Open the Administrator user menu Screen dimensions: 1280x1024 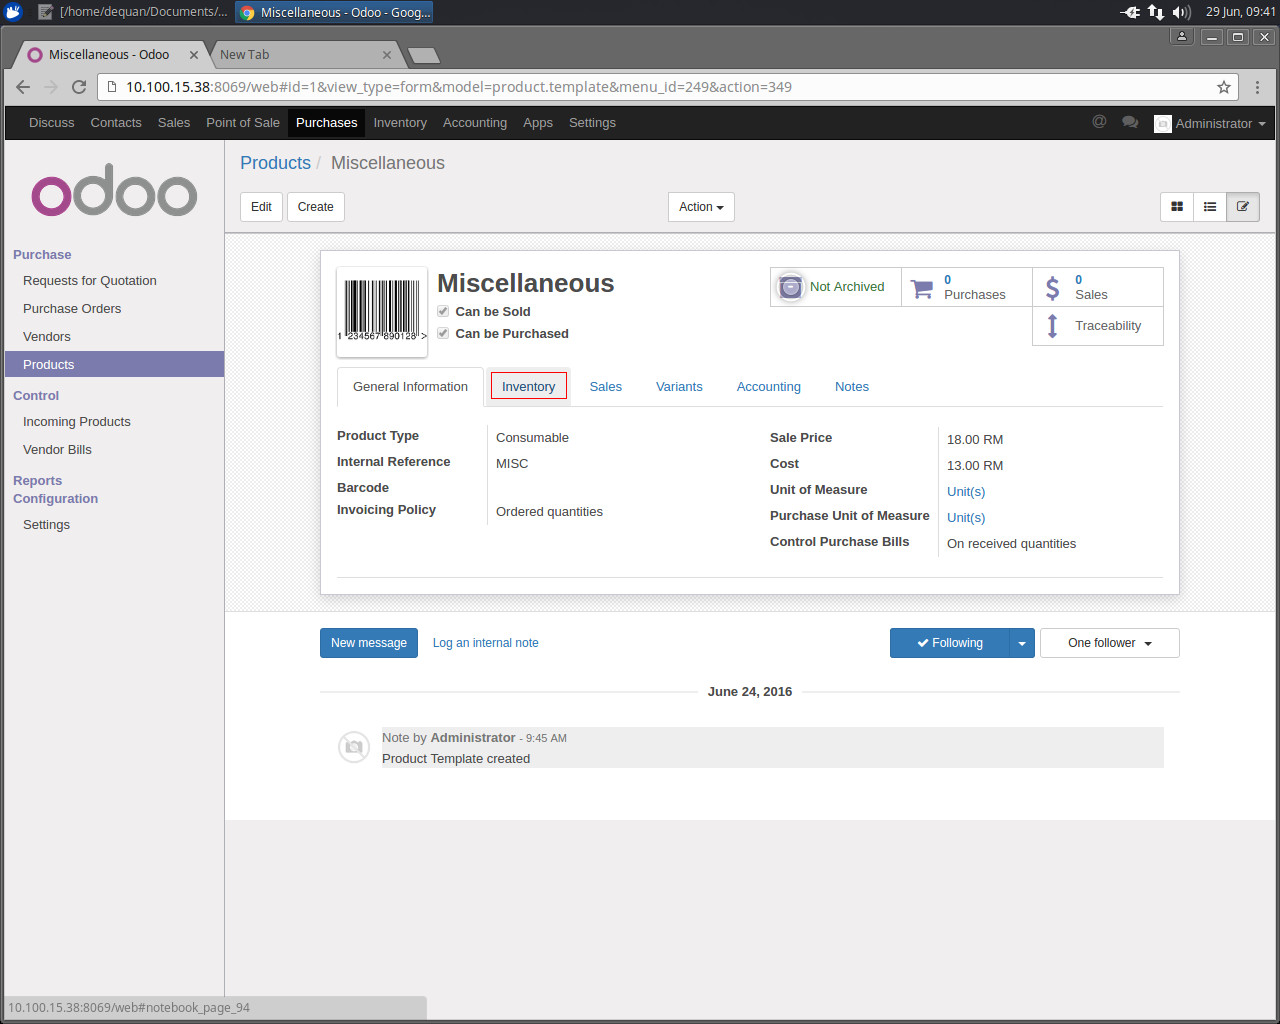(x=1210, y=123)
